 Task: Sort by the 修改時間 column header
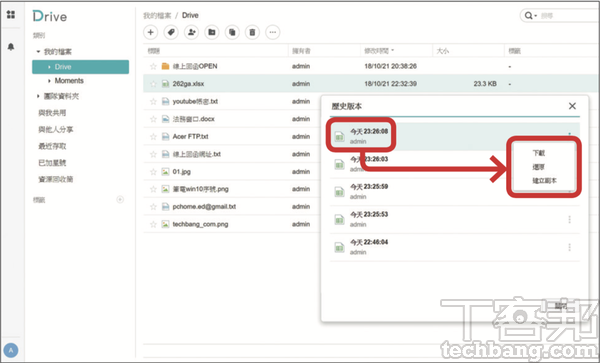[x=379, y=50]
